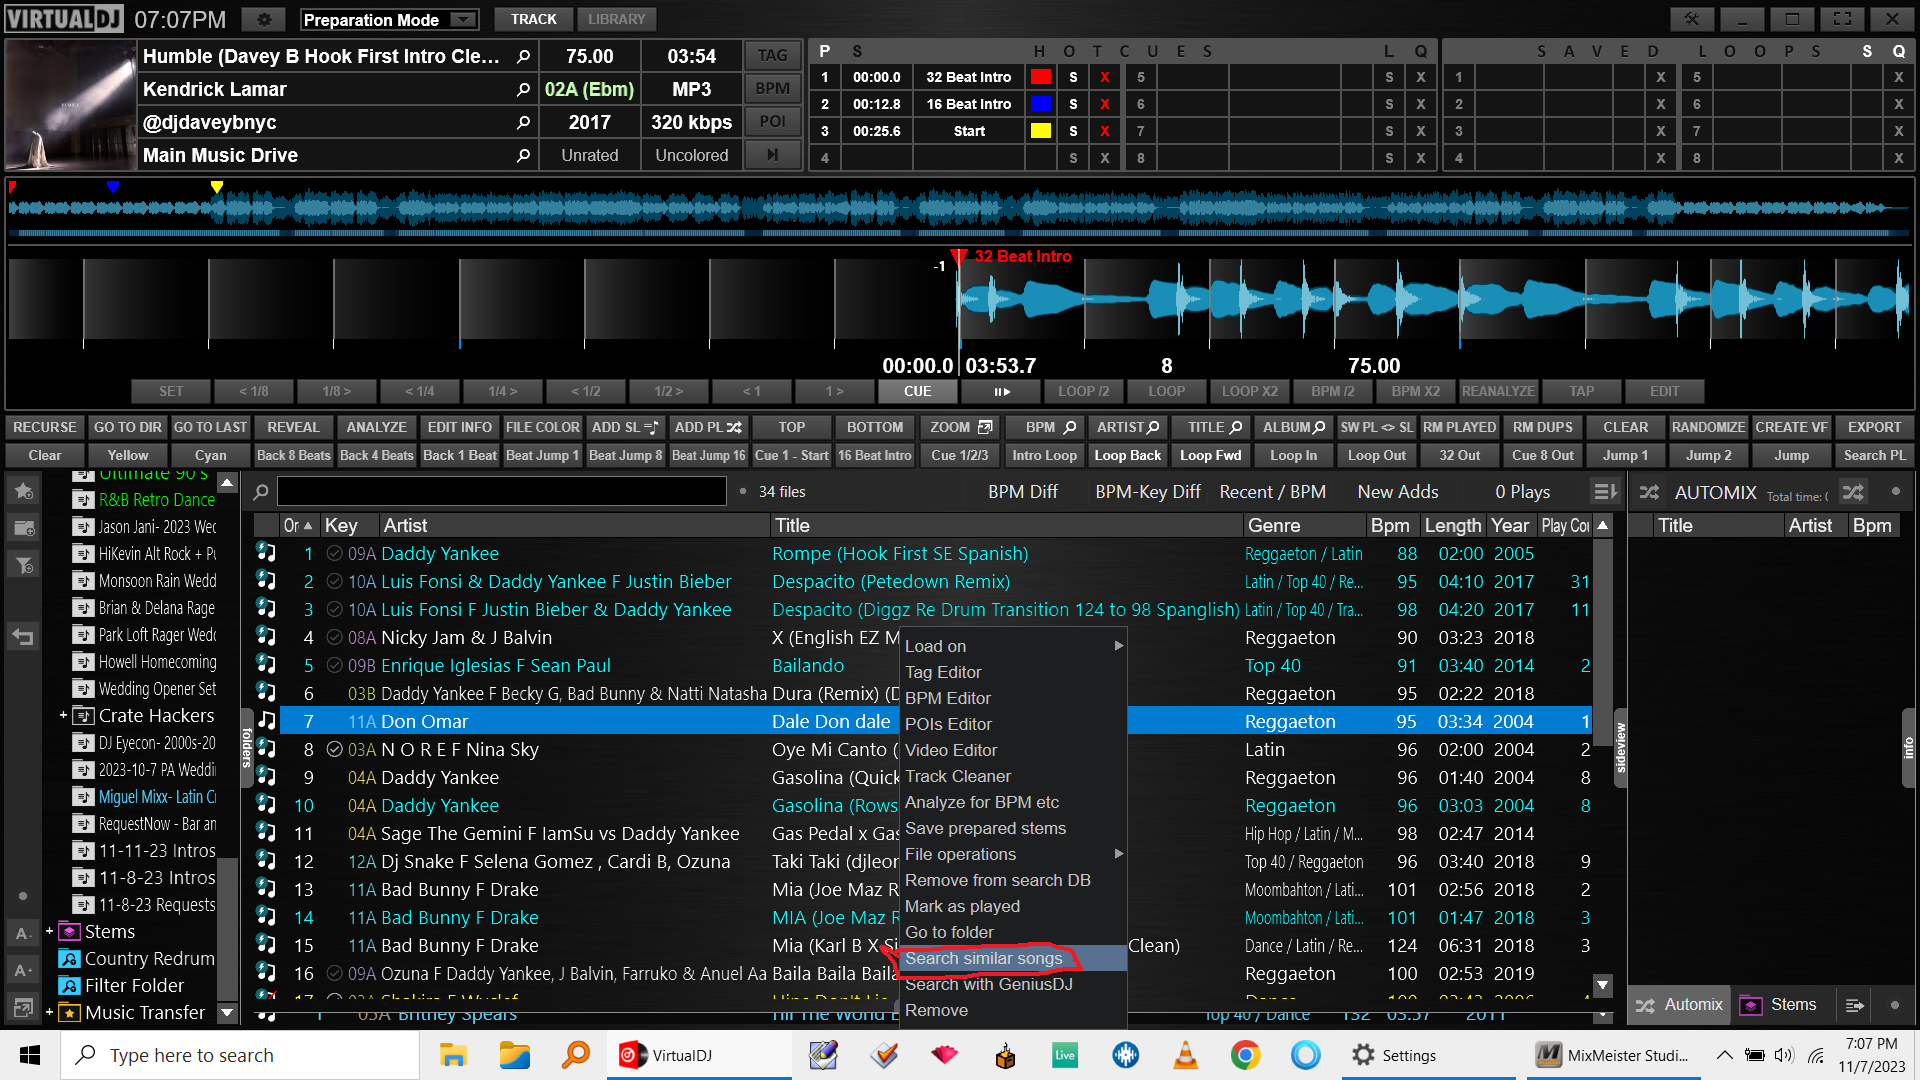
Task: Click the automix shuffle icon at top right
Action: click(1853, 492)
